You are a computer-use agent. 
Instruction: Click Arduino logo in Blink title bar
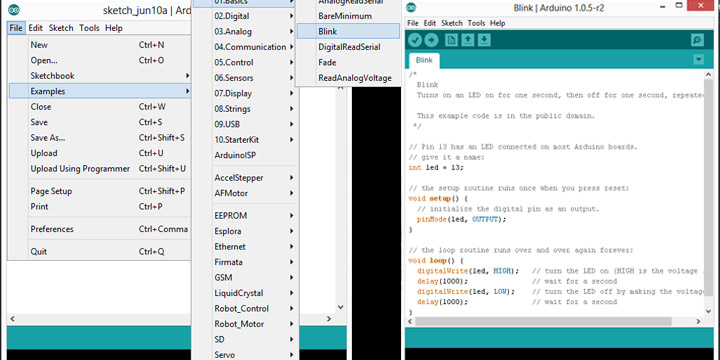click(x=411, y=7)
